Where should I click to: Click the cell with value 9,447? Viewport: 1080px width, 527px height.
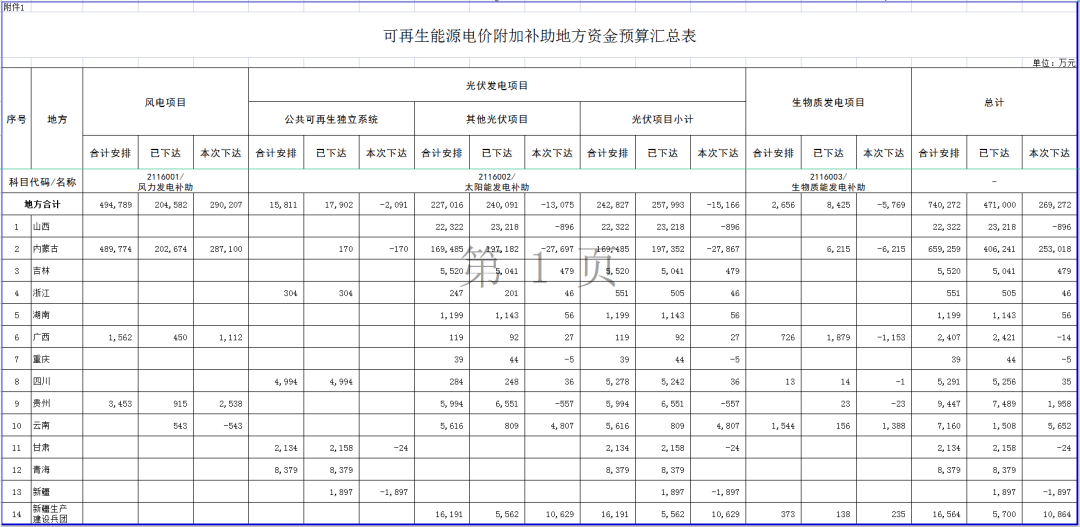(939, 403)
